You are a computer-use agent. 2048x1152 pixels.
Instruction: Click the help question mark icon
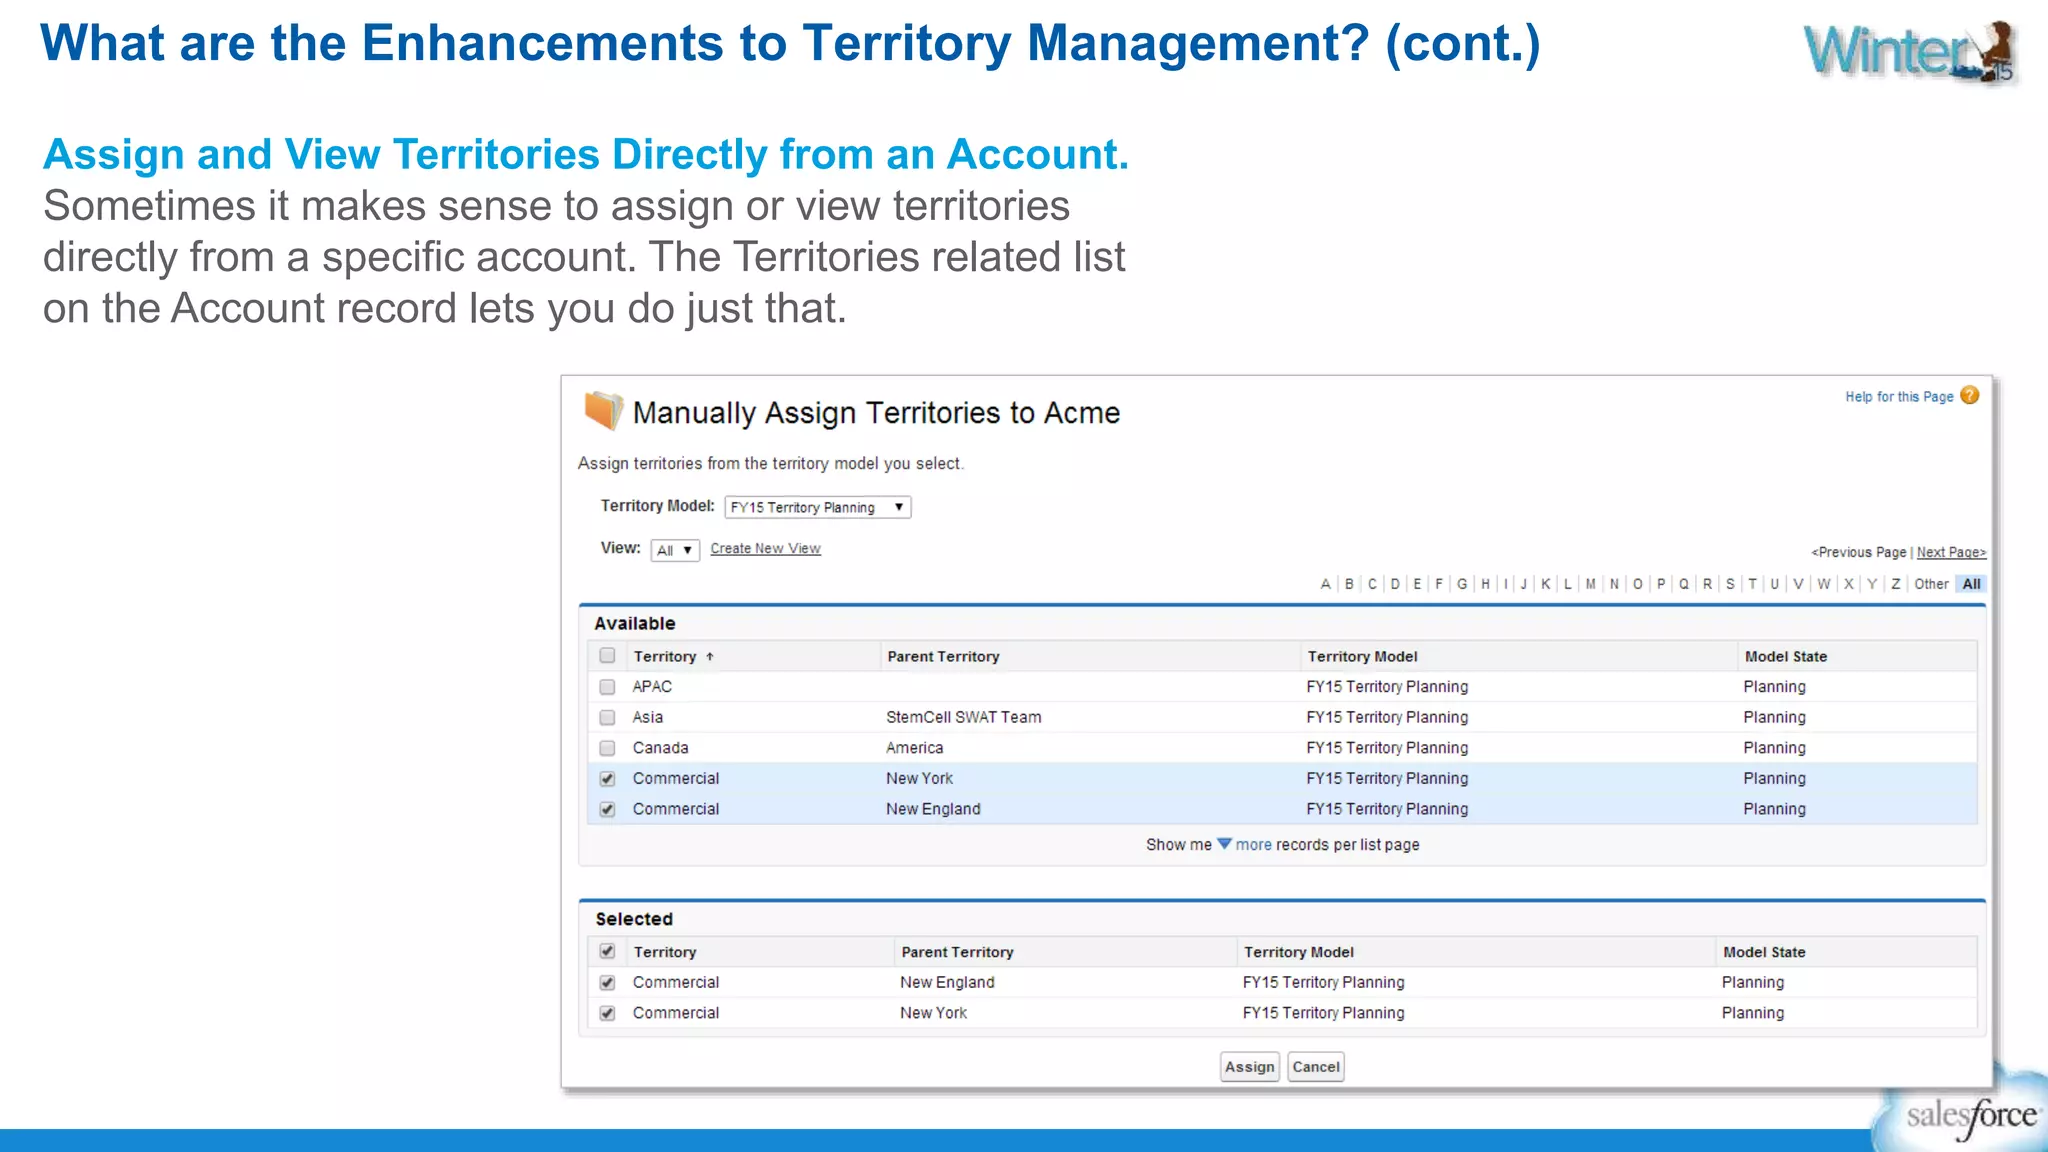1969,395
